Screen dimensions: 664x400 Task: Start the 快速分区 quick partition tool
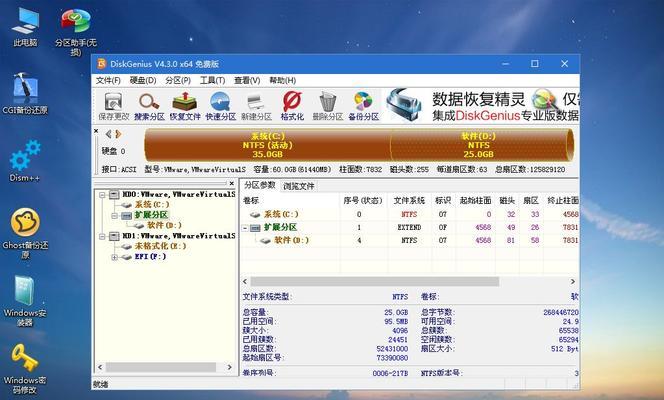(x=220, y=106)
